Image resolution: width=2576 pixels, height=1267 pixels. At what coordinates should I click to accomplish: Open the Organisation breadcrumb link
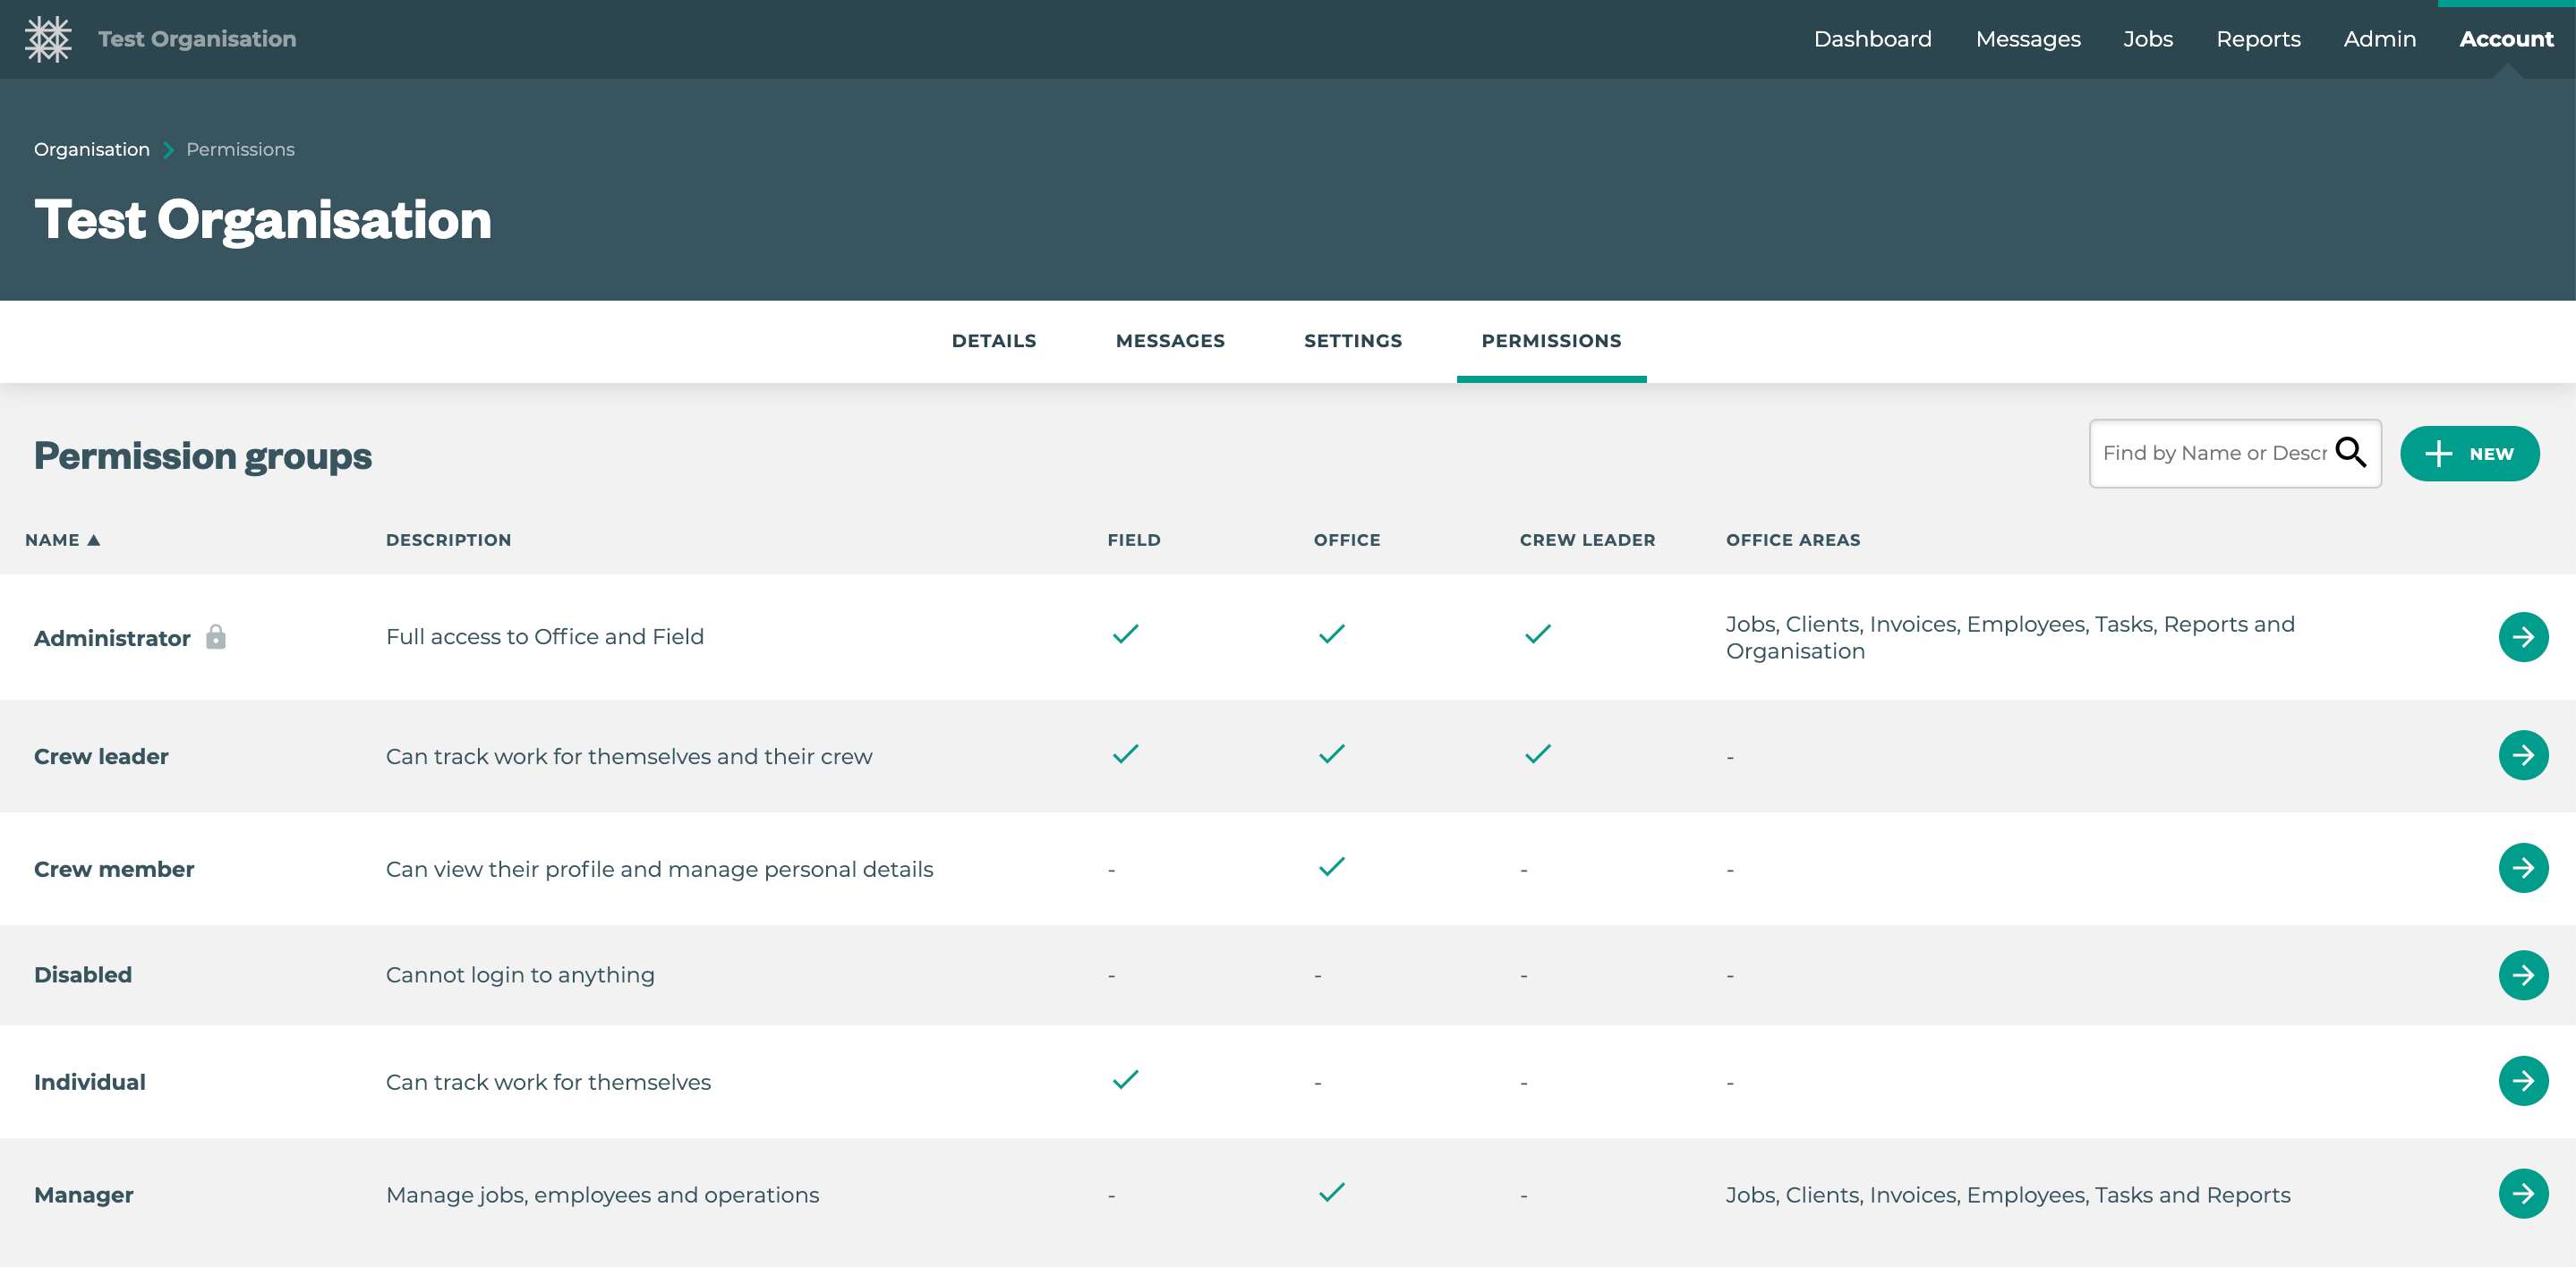(x=91, y=149)
